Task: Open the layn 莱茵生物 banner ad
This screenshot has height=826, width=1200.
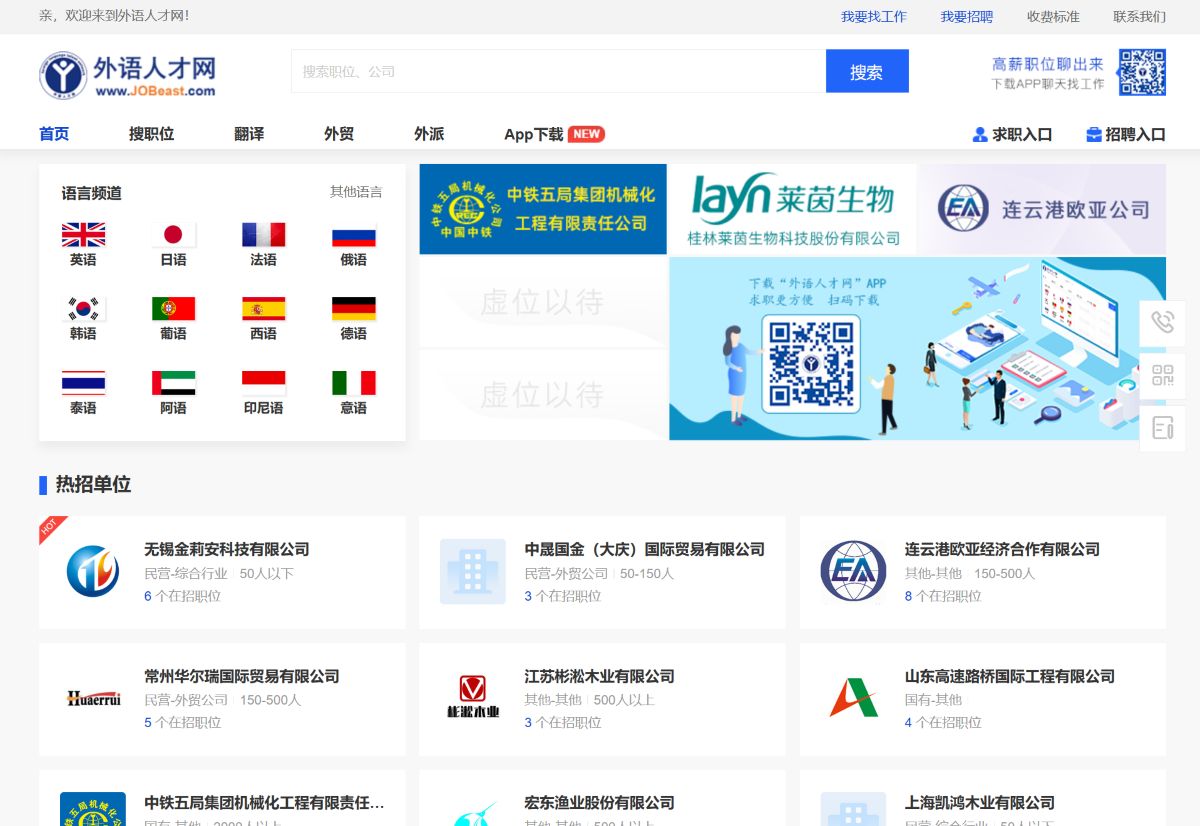Action: pos(792,209)
